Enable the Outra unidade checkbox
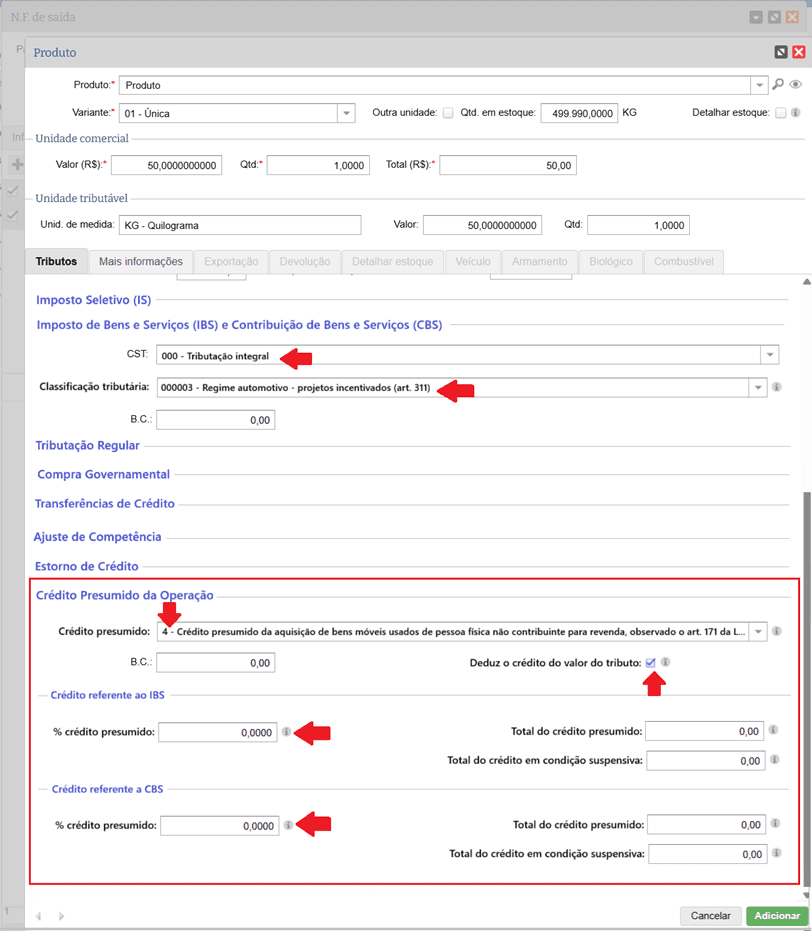The height and width of the screenshot is (931, 812). pos(448,113)
